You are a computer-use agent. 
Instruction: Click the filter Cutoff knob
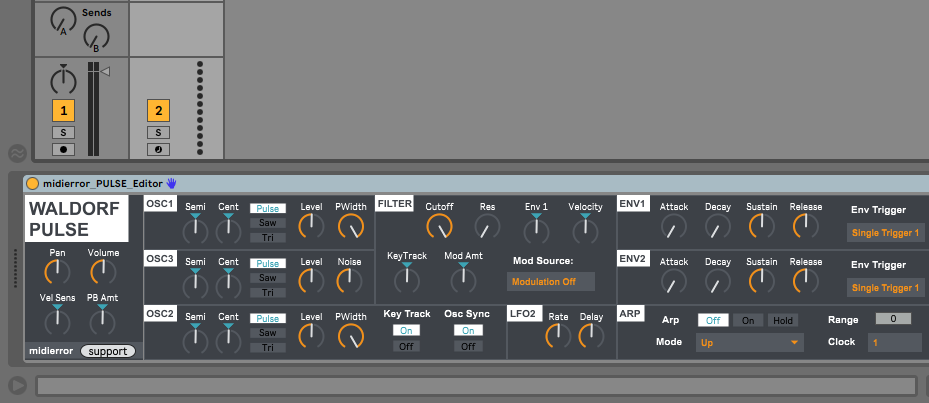(x=440, y=226)
